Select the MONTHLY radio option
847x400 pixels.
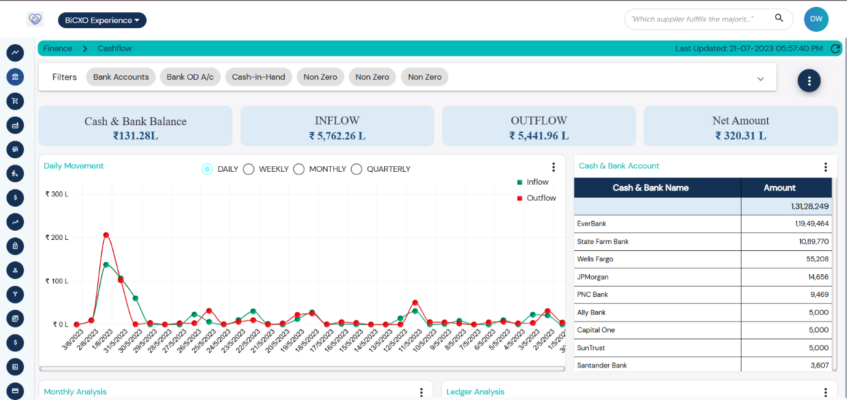299,169
